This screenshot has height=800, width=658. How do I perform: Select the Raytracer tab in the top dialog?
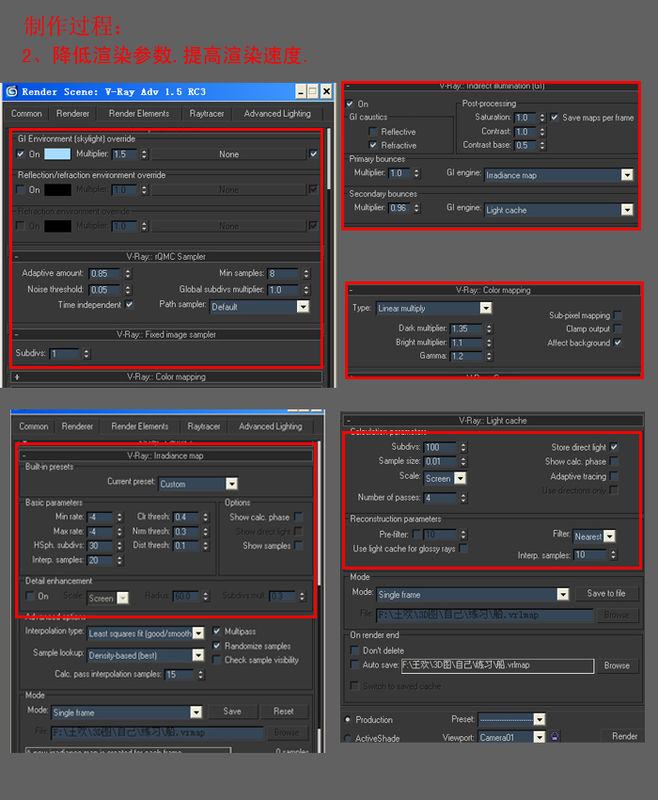coord(207,113)
